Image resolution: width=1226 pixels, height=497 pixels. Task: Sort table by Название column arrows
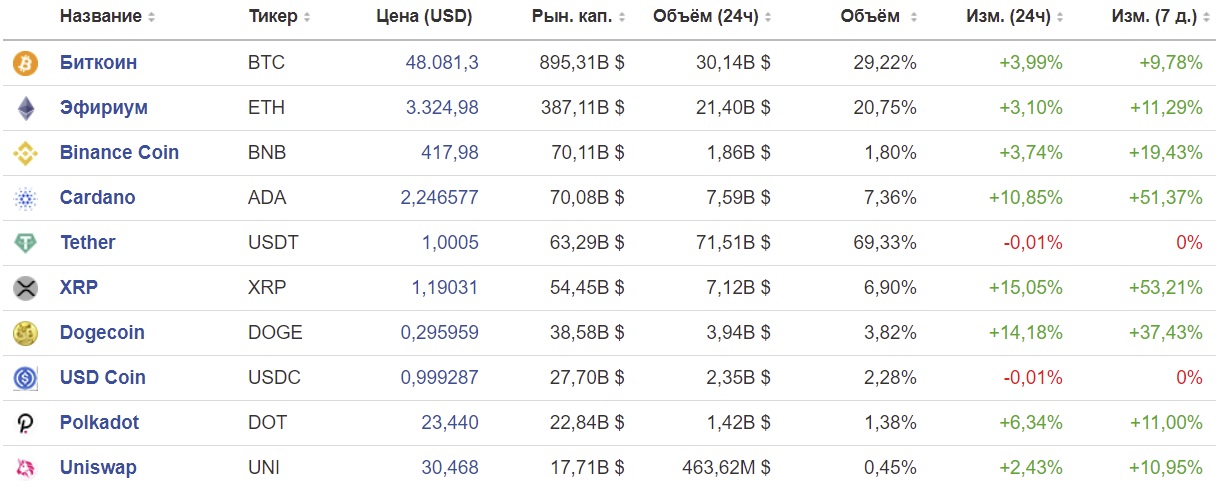coord(152,17)
